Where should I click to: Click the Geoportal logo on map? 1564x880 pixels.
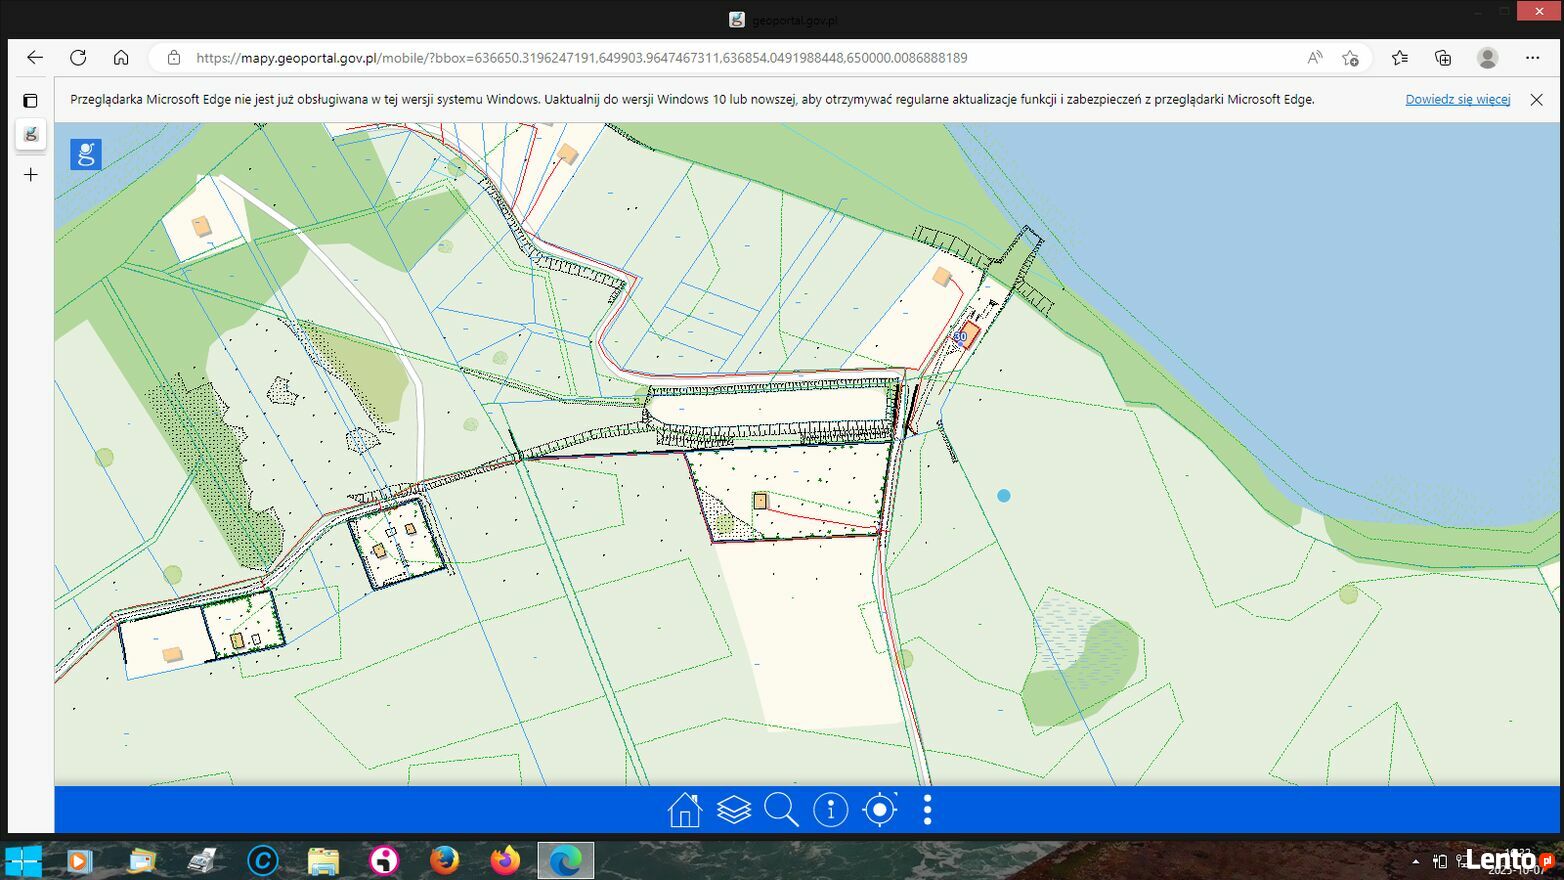(86, 154)
